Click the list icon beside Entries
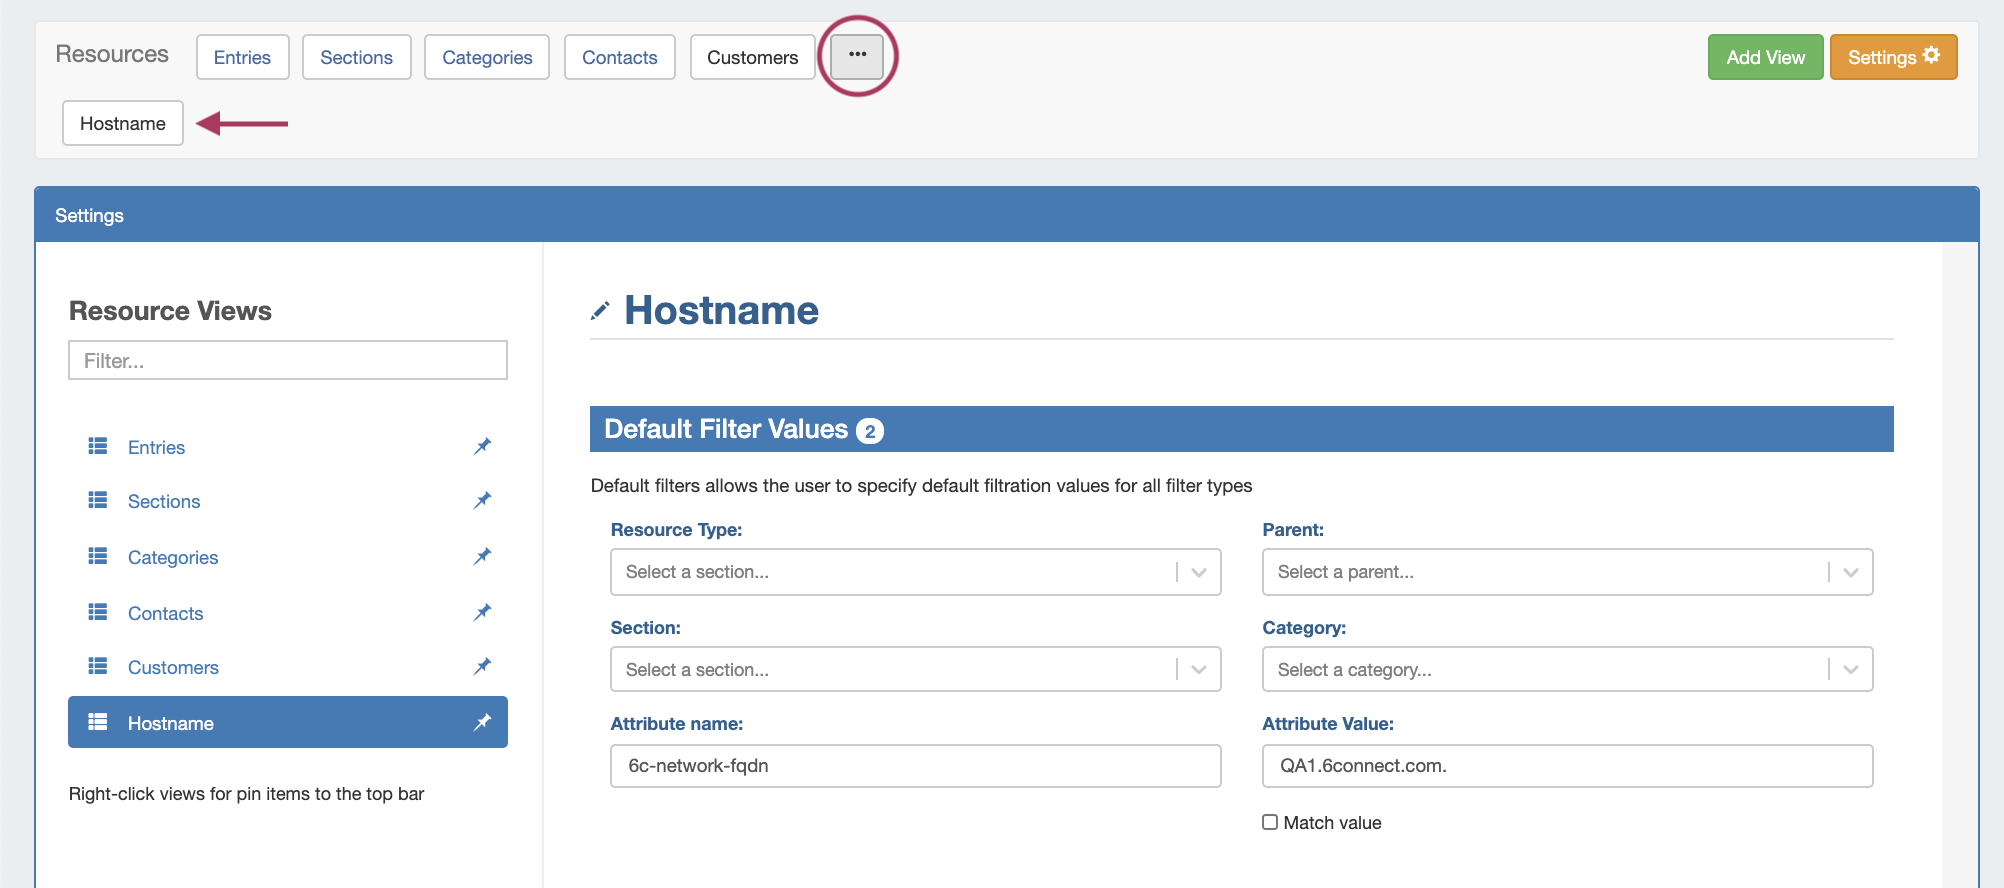This screenshot has width=2004, height=888. (x=98, y=447)
